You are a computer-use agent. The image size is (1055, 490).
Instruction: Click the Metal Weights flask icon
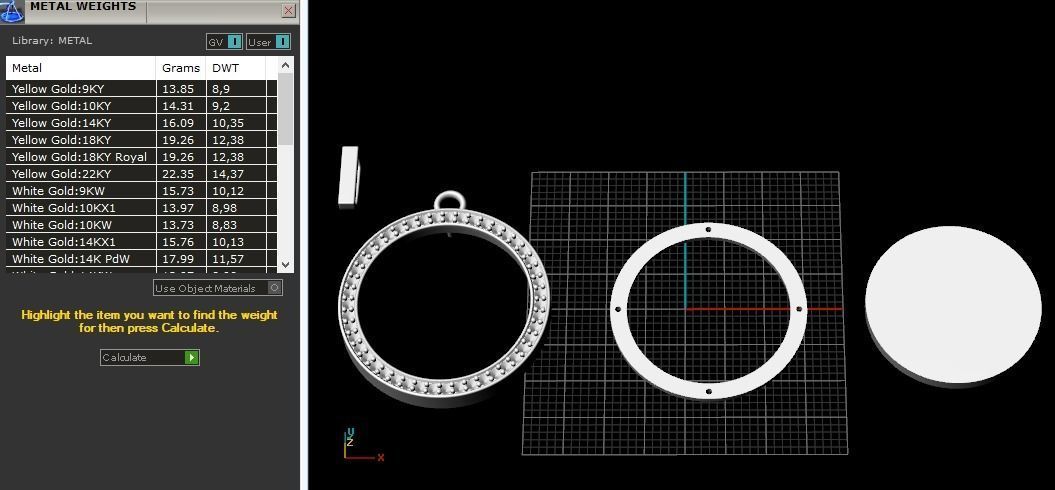11,10
